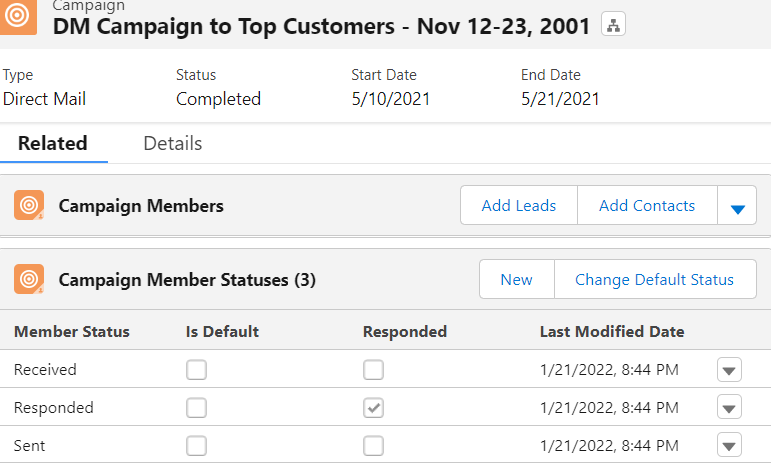
Task: Open the campaign hierarchy view icon
Action: tap(613, 24)
